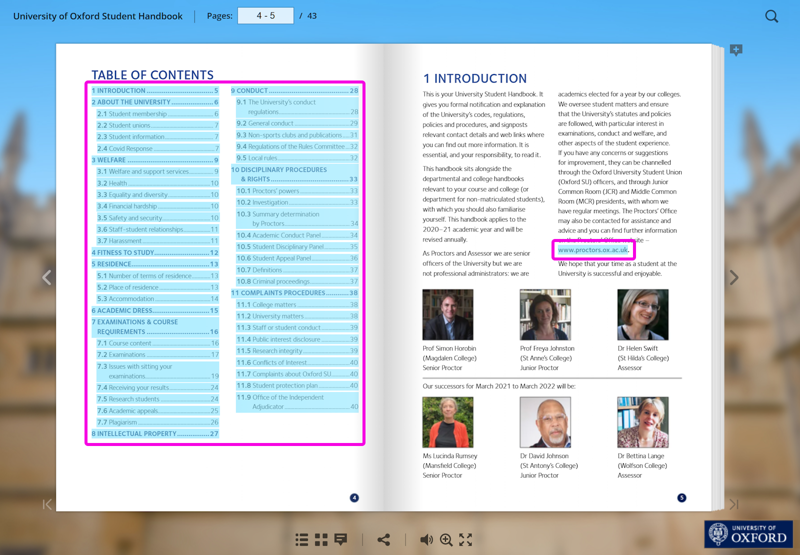Open contents entry 10.1 Proctors' powers
The image size is (800, 555).
click(x=297, y=191)
